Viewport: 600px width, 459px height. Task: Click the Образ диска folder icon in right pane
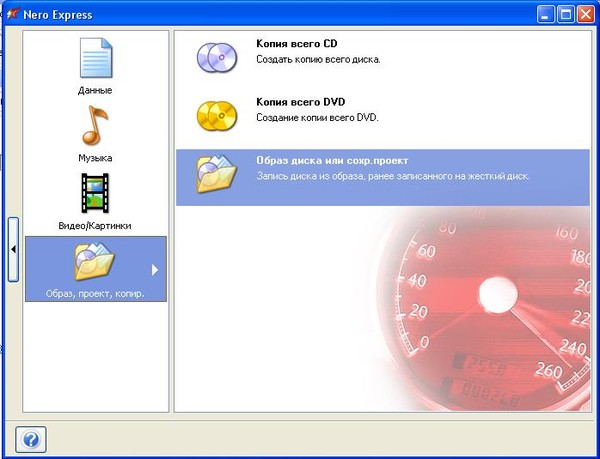pyautogui.click(x=217, y=174)
